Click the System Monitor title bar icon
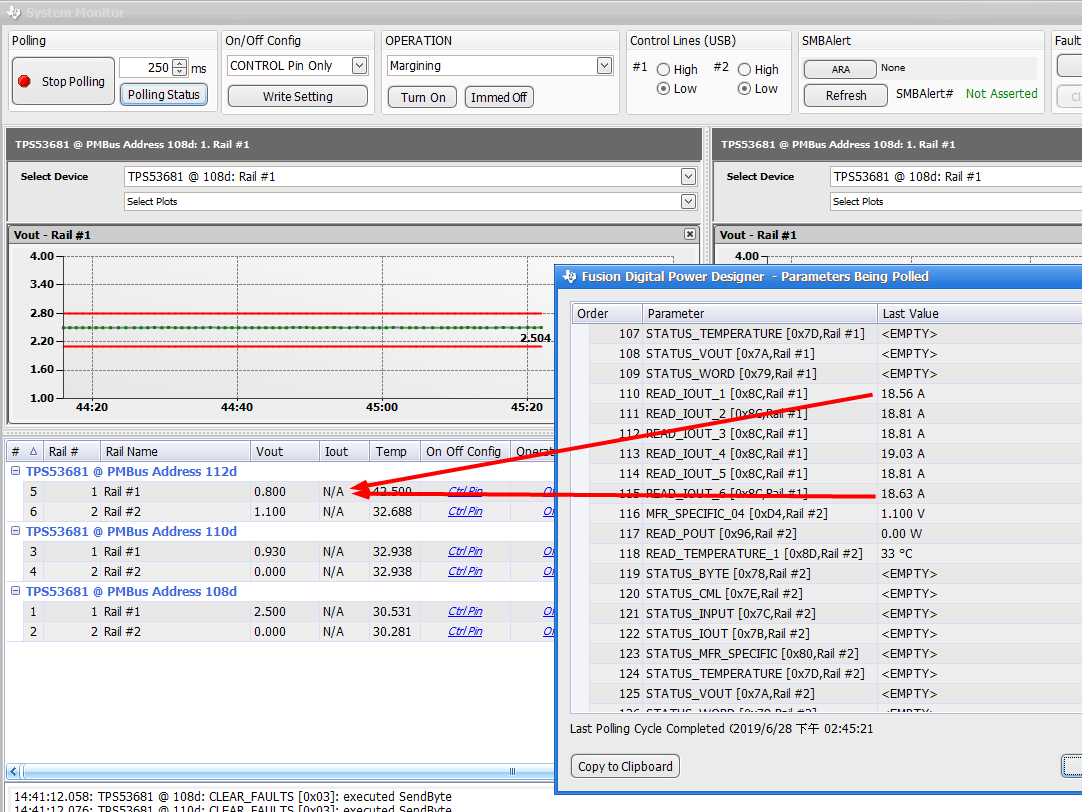 click(14, 12)
